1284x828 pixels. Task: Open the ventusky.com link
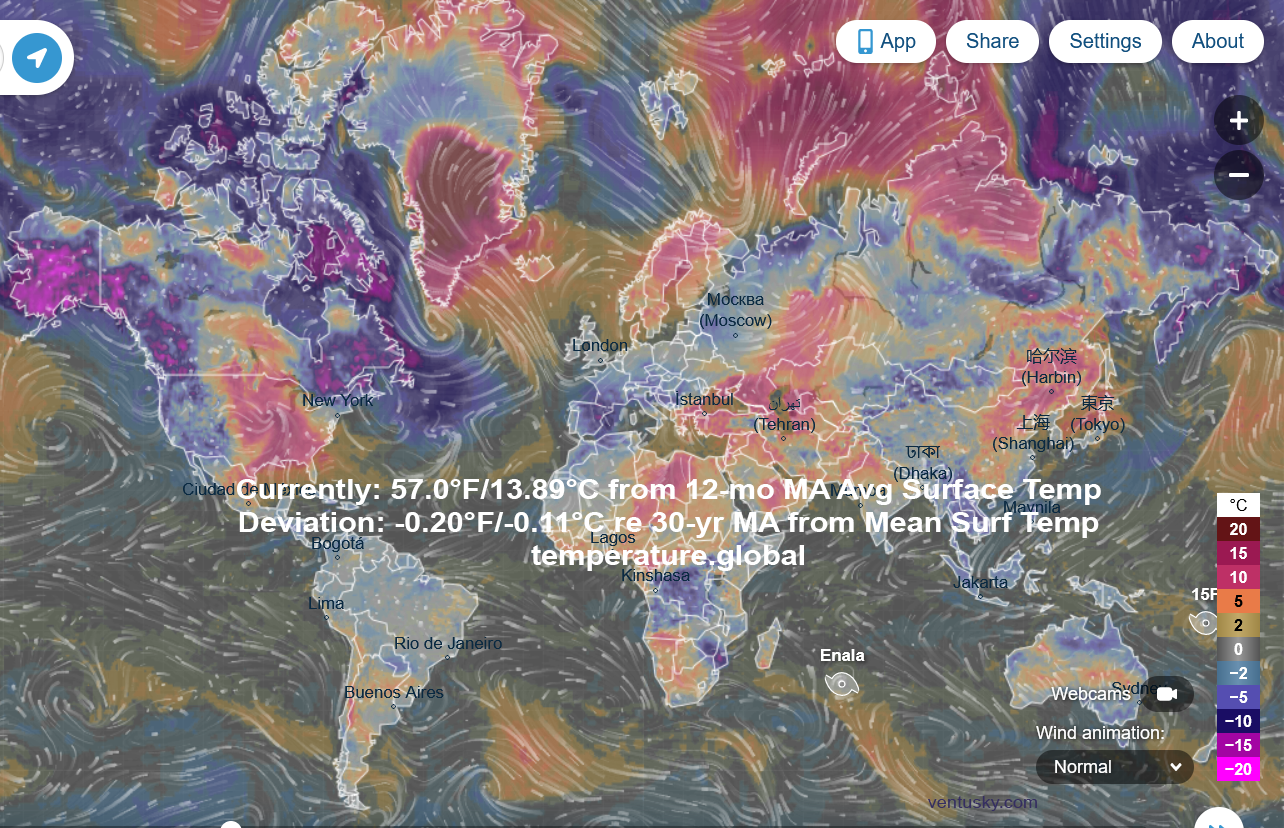pos(982,802)
